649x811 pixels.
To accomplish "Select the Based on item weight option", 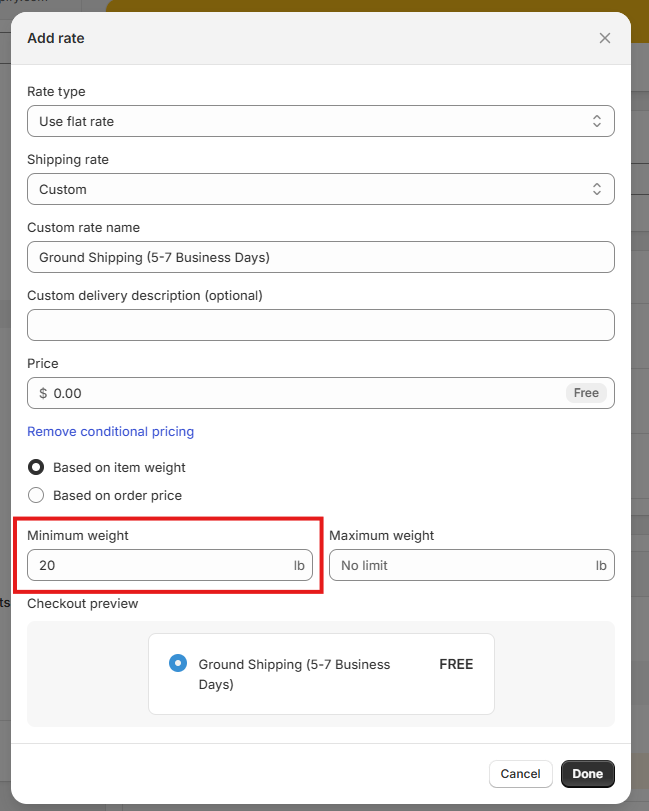I will coord(36,467).
